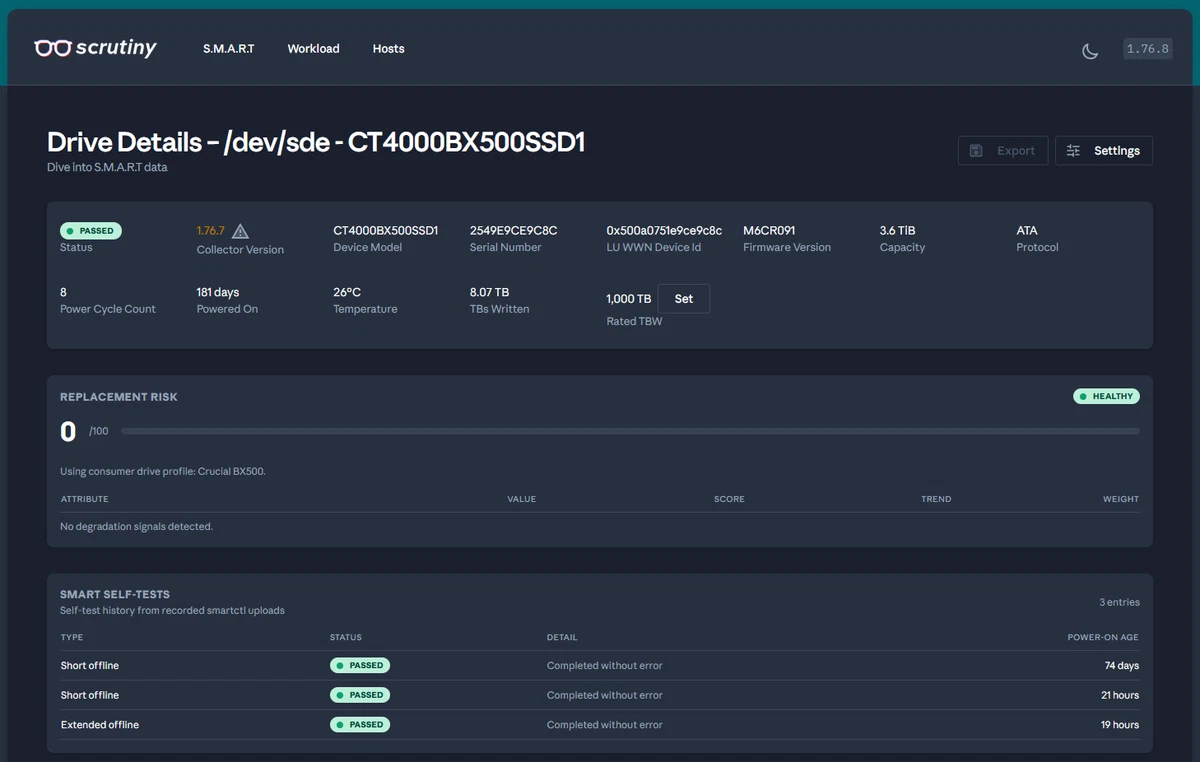
Task: Click the ATA protocol value
Action: (1028, 231)
